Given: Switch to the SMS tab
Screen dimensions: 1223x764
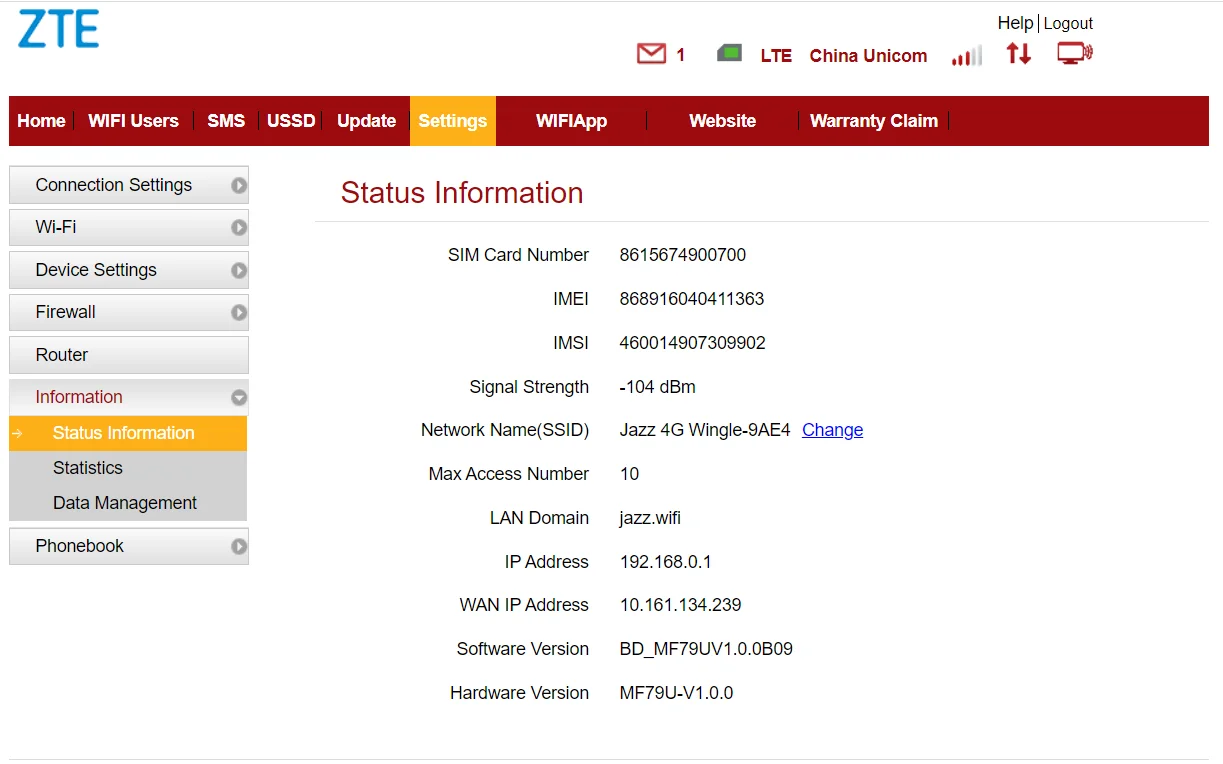Looking at the screenshot, I should [226, 121].
